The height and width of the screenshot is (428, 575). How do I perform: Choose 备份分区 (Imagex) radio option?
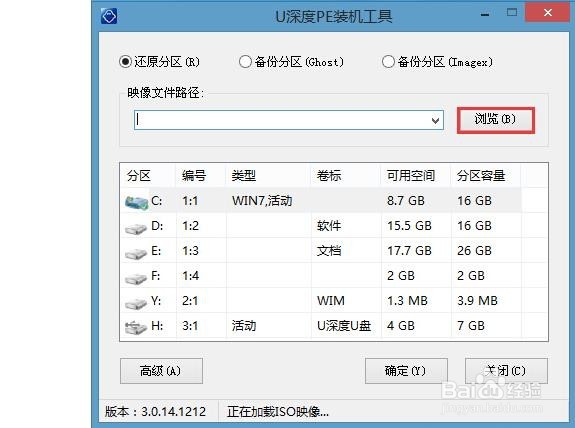(437, 62)
